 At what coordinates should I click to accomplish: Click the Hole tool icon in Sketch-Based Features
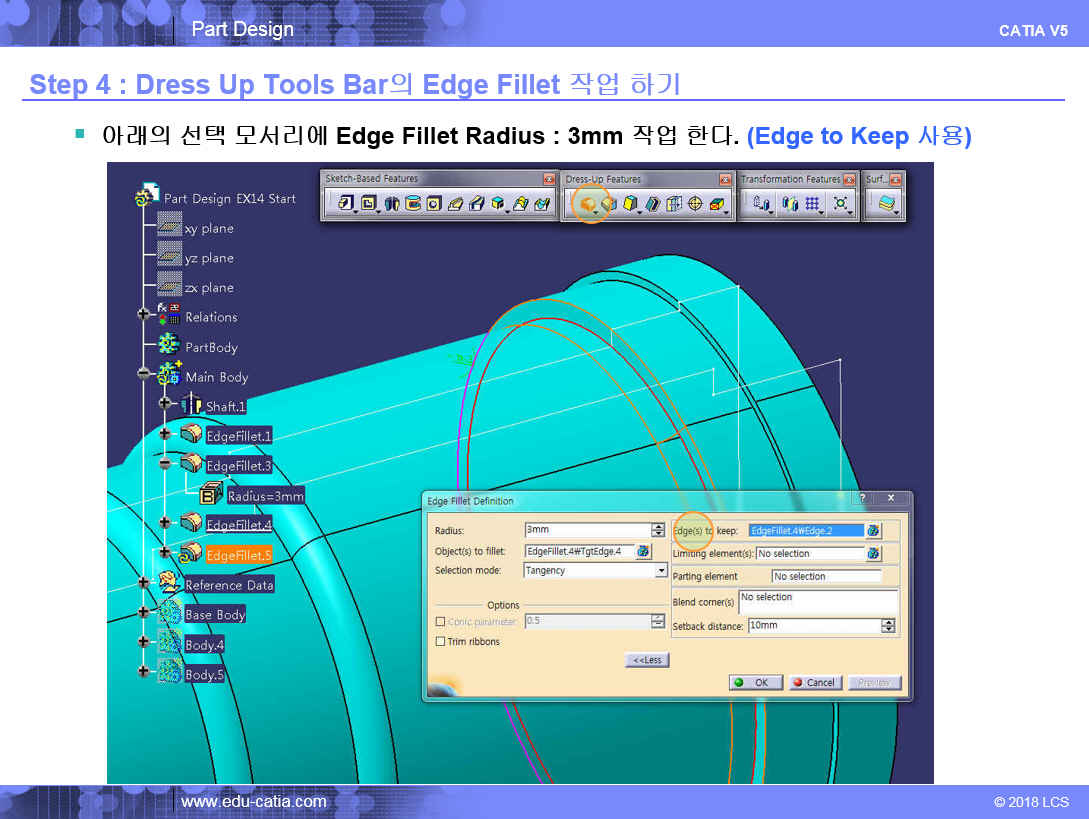434,204
